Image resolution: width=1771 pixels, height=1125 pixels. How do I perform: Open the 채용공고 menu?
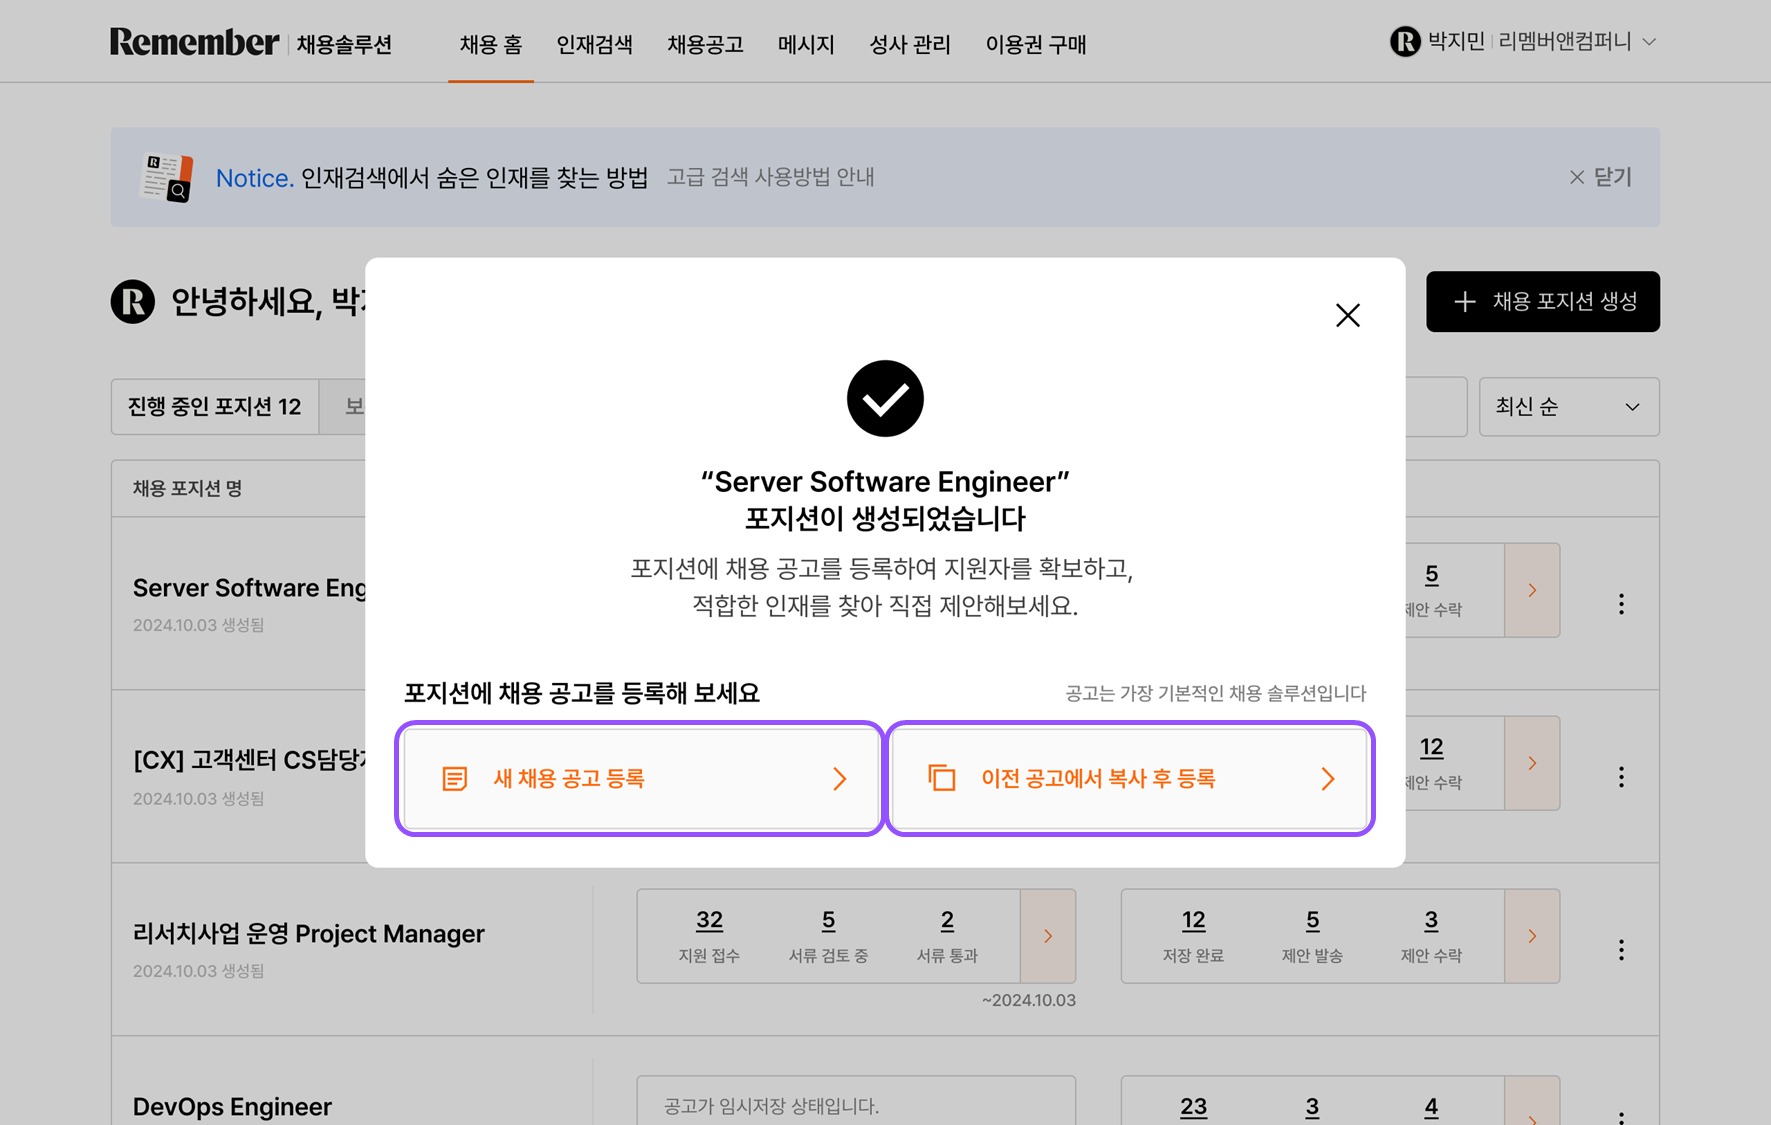pyautogui.click(x=705, y=44)
